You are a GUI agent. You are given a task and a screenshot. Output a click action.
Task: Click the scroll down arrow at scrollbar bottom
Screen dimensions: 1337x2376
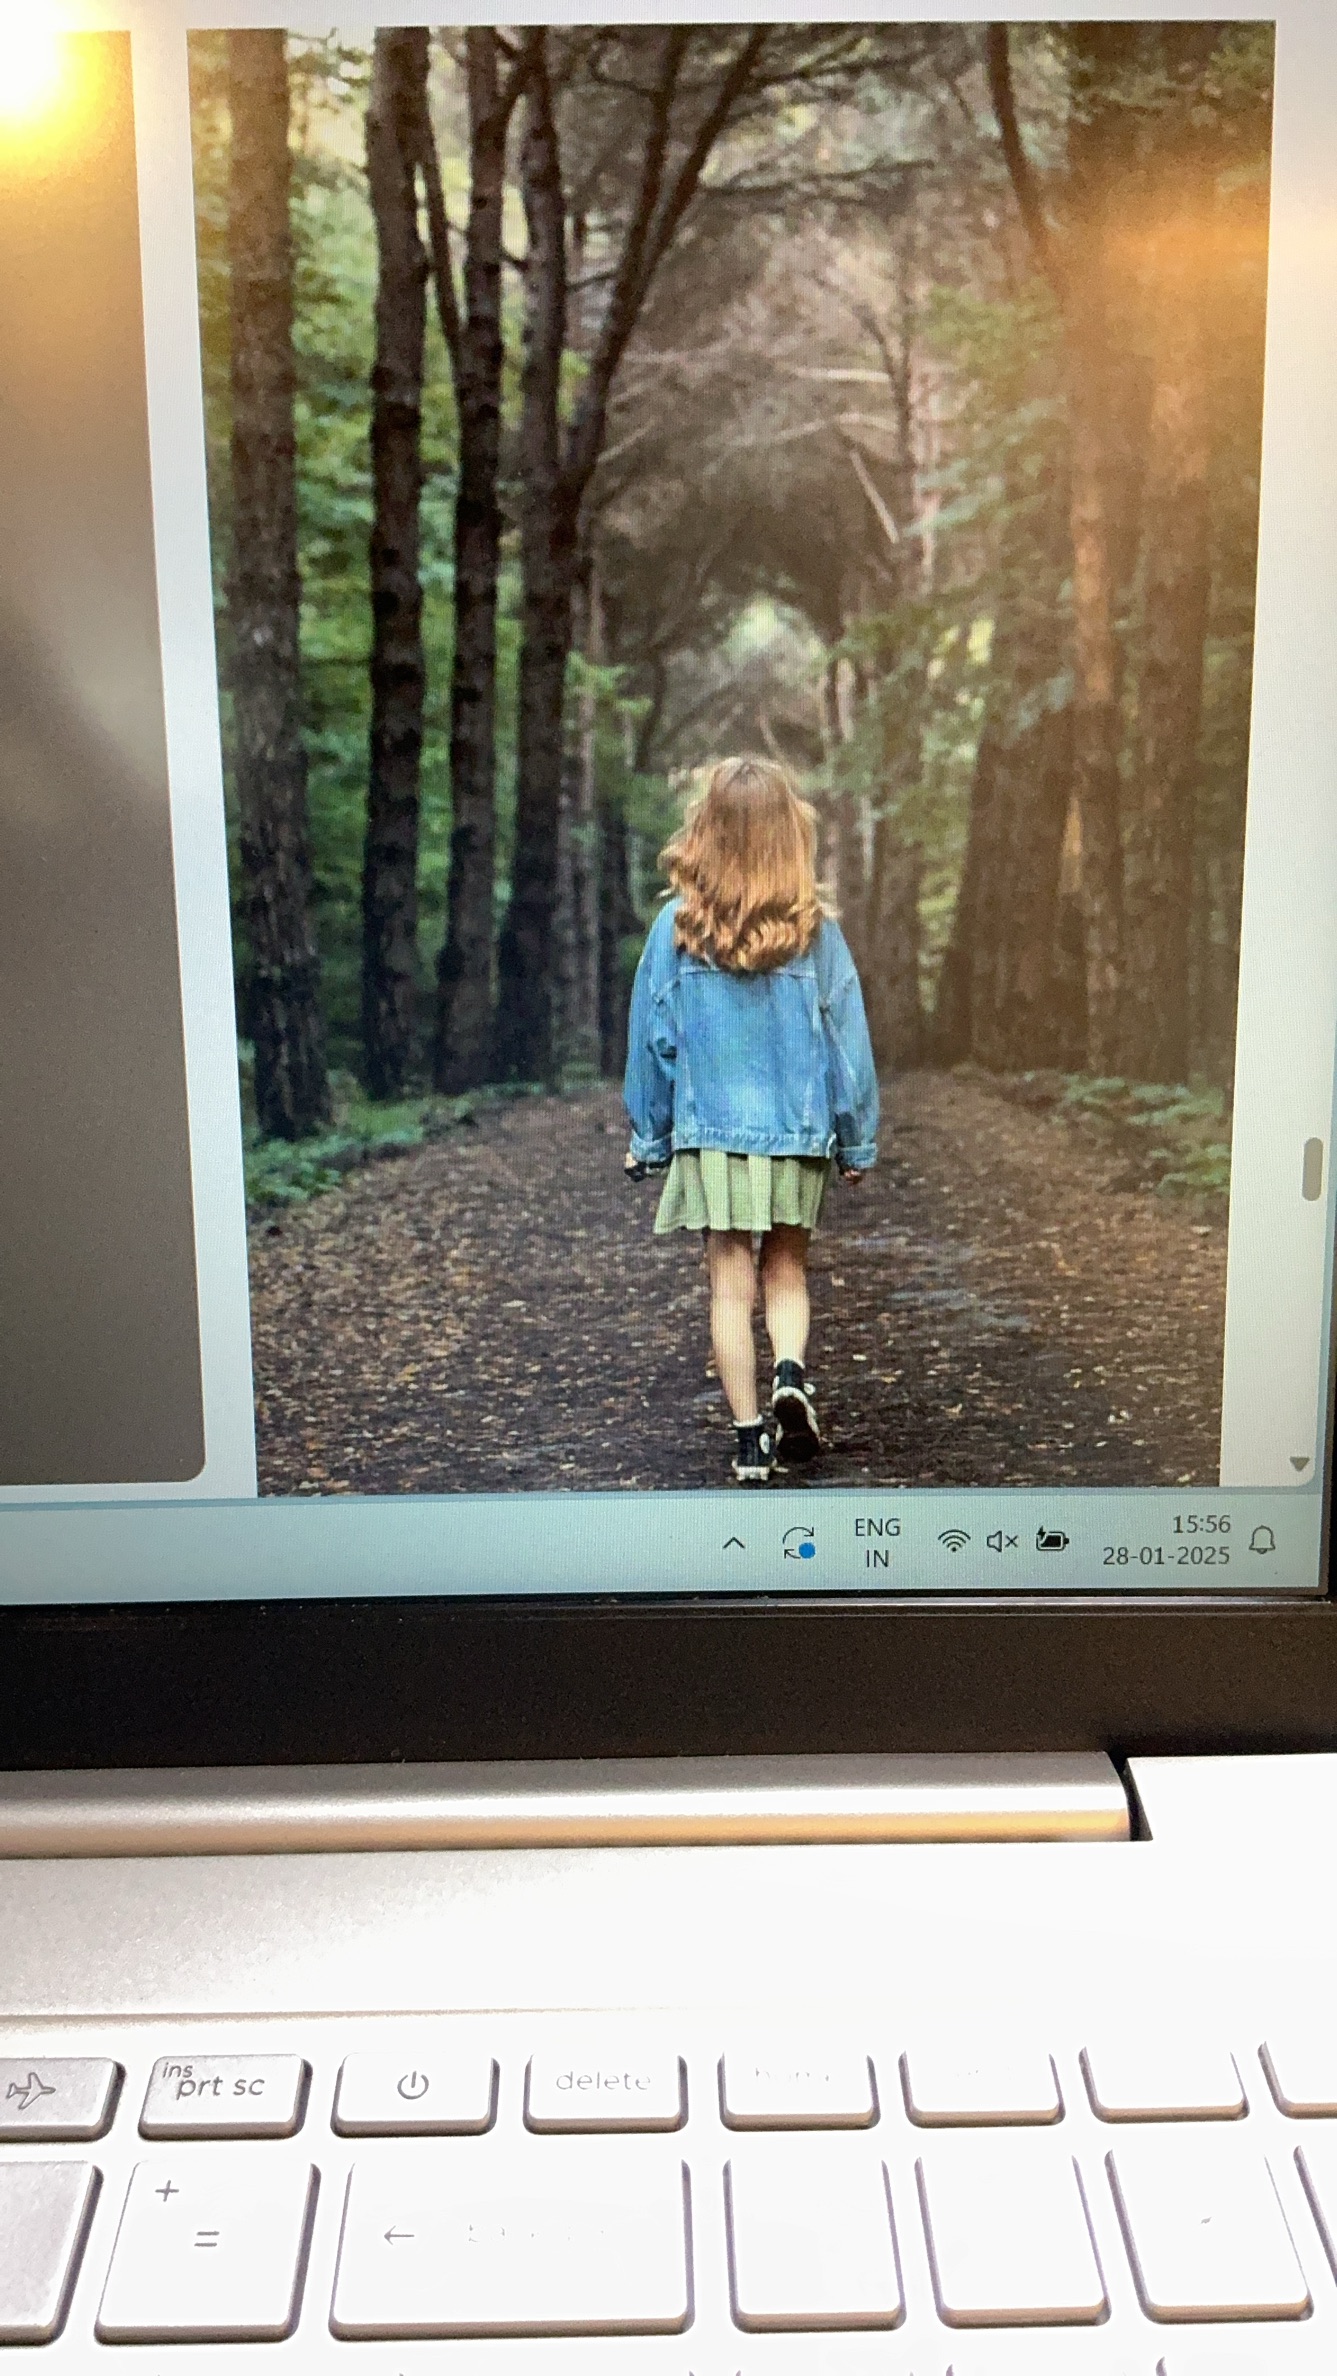1299,1464
